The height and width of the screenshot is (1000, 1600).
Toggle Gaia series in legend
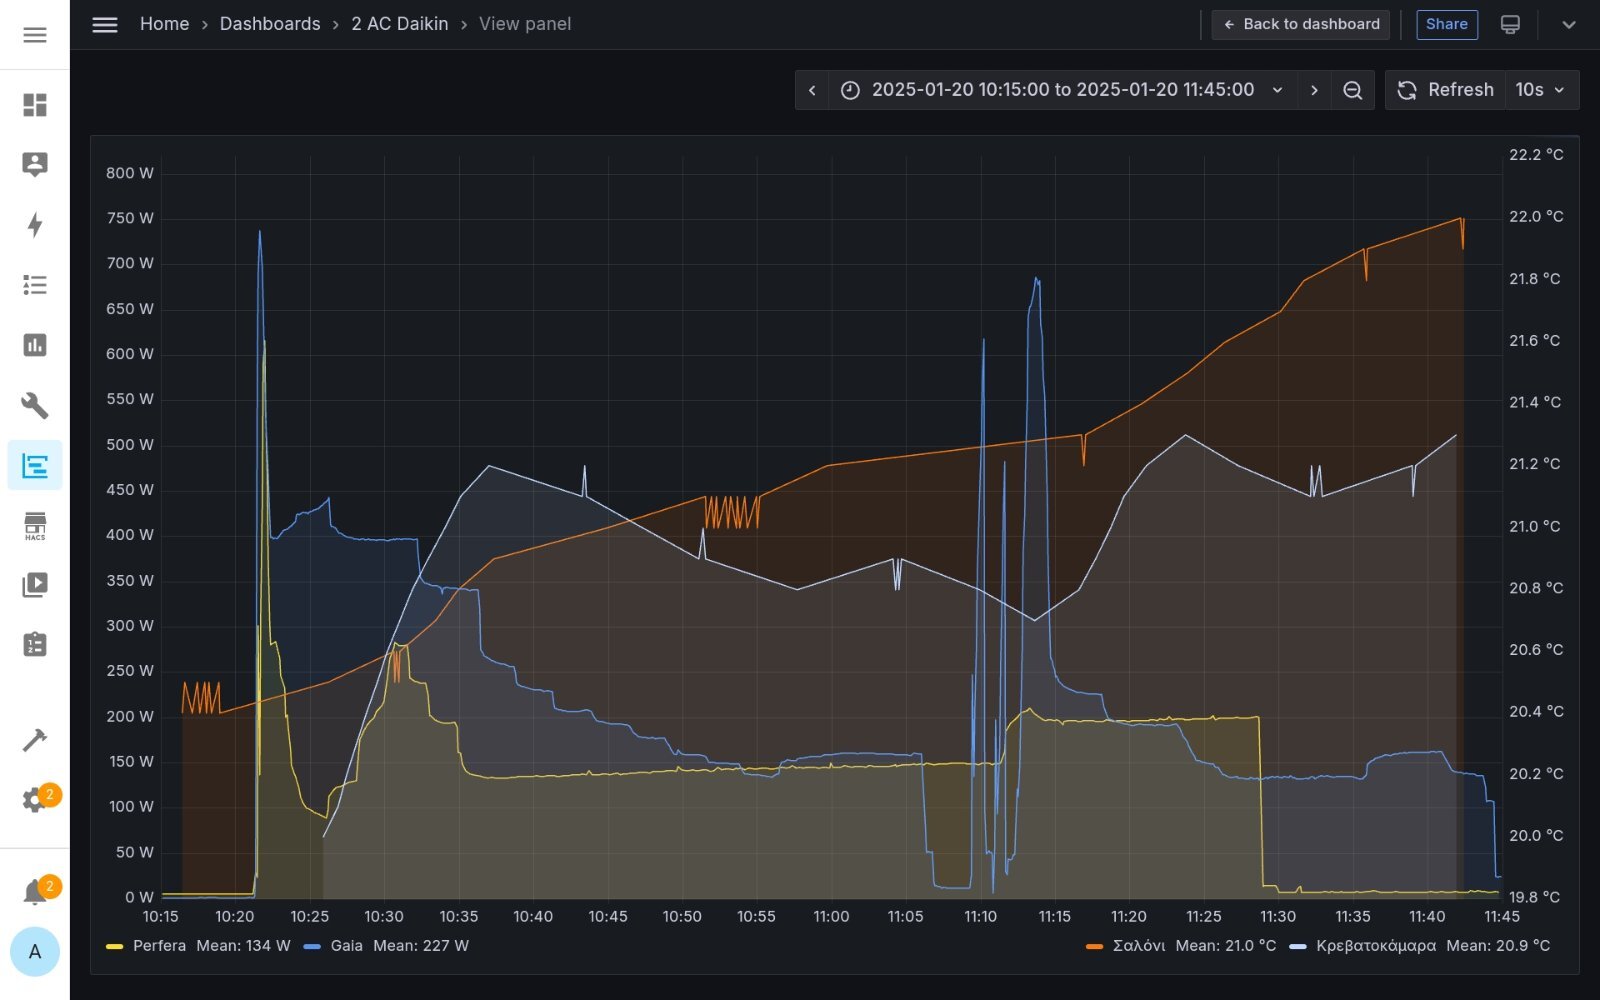click(346, 945)
